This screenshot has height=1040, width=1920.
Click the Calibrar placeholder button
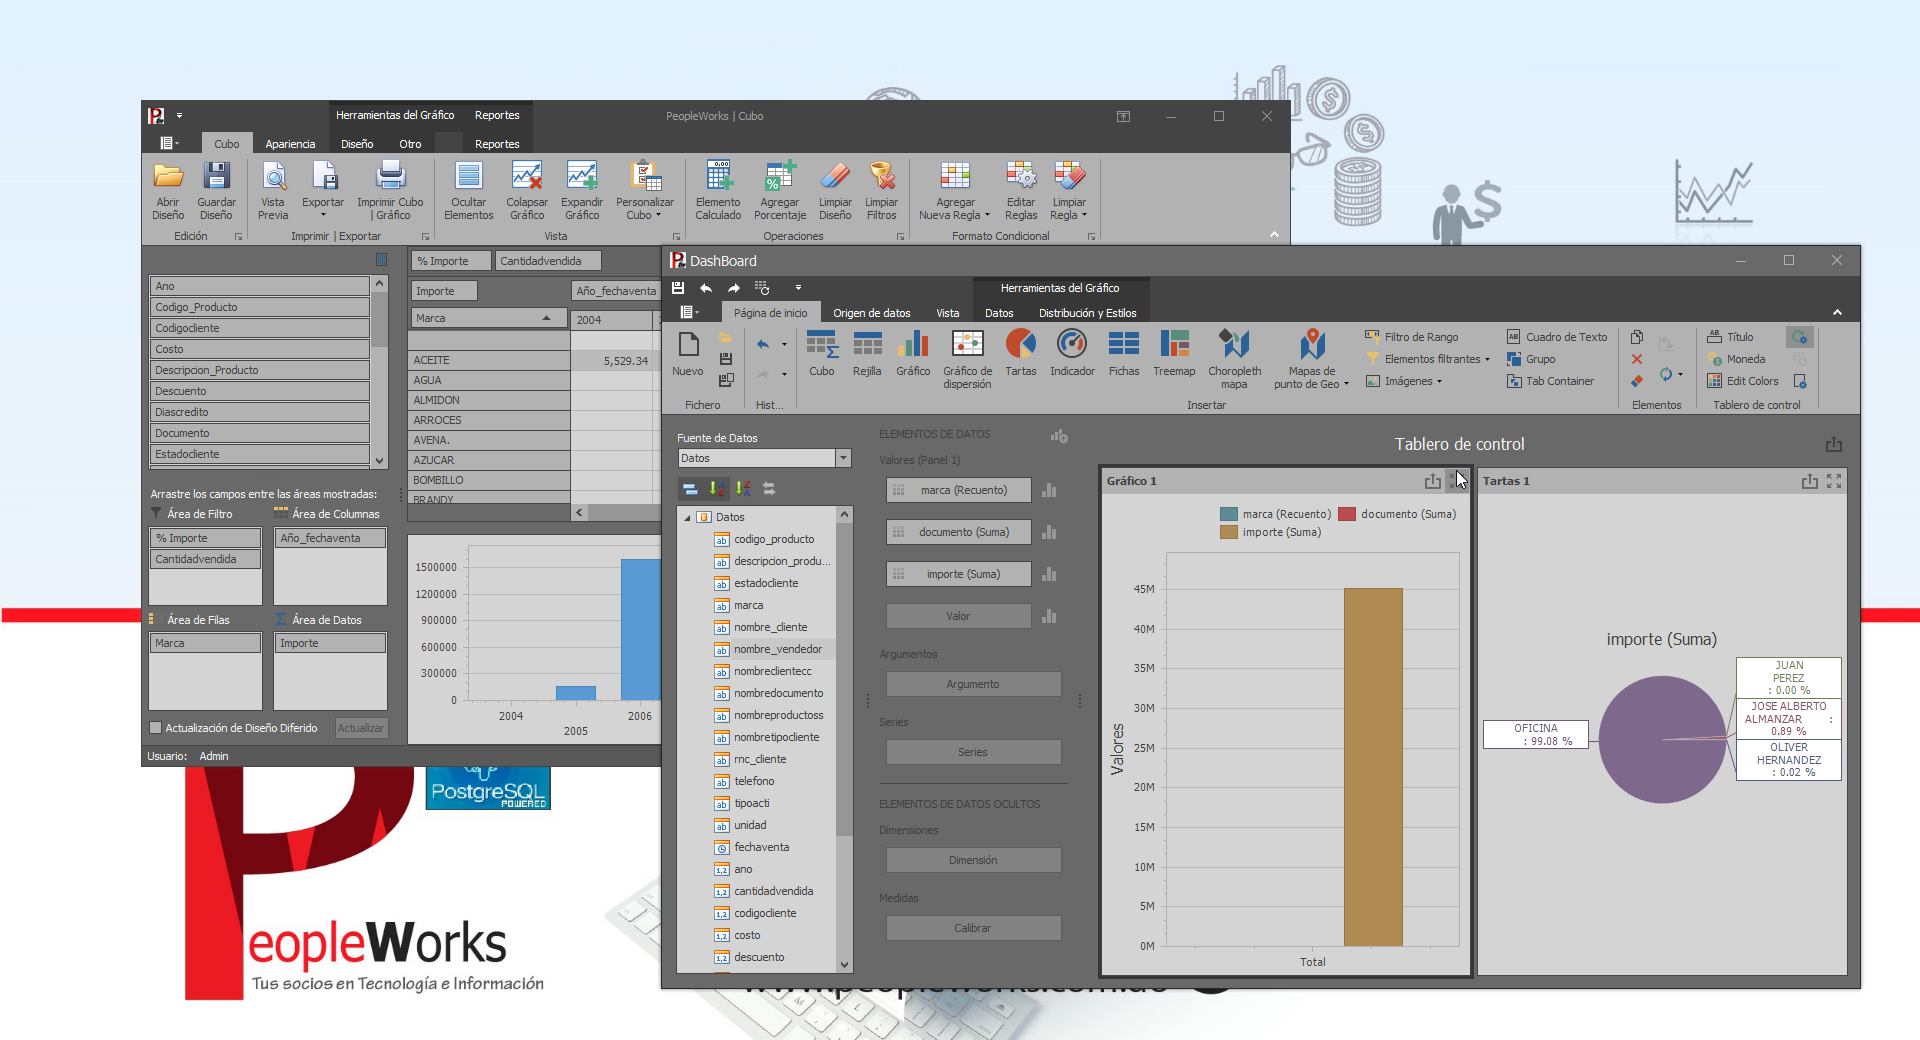click(x=973, y=928)
